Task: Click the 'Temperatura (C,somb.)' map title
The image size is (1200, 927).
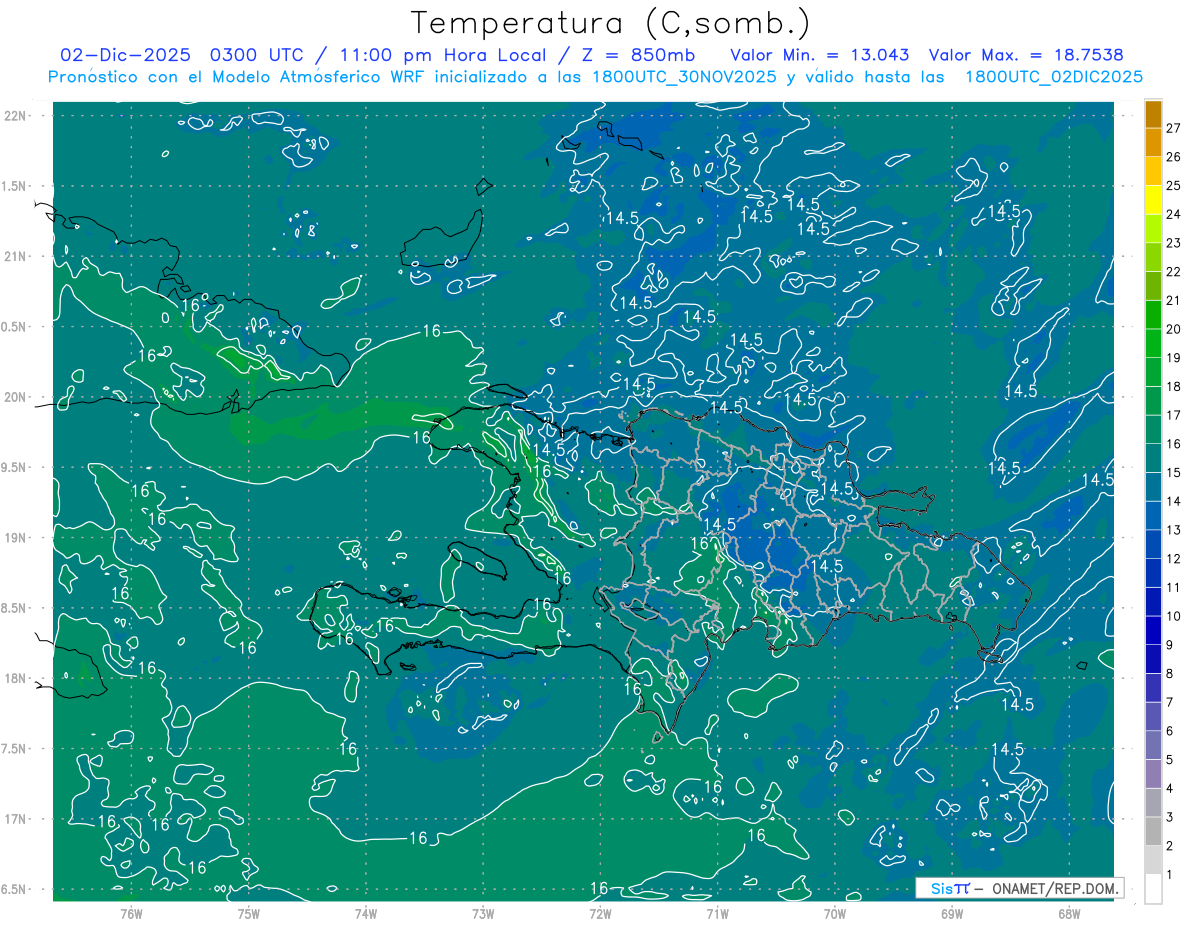Action: tap(611, 23)
